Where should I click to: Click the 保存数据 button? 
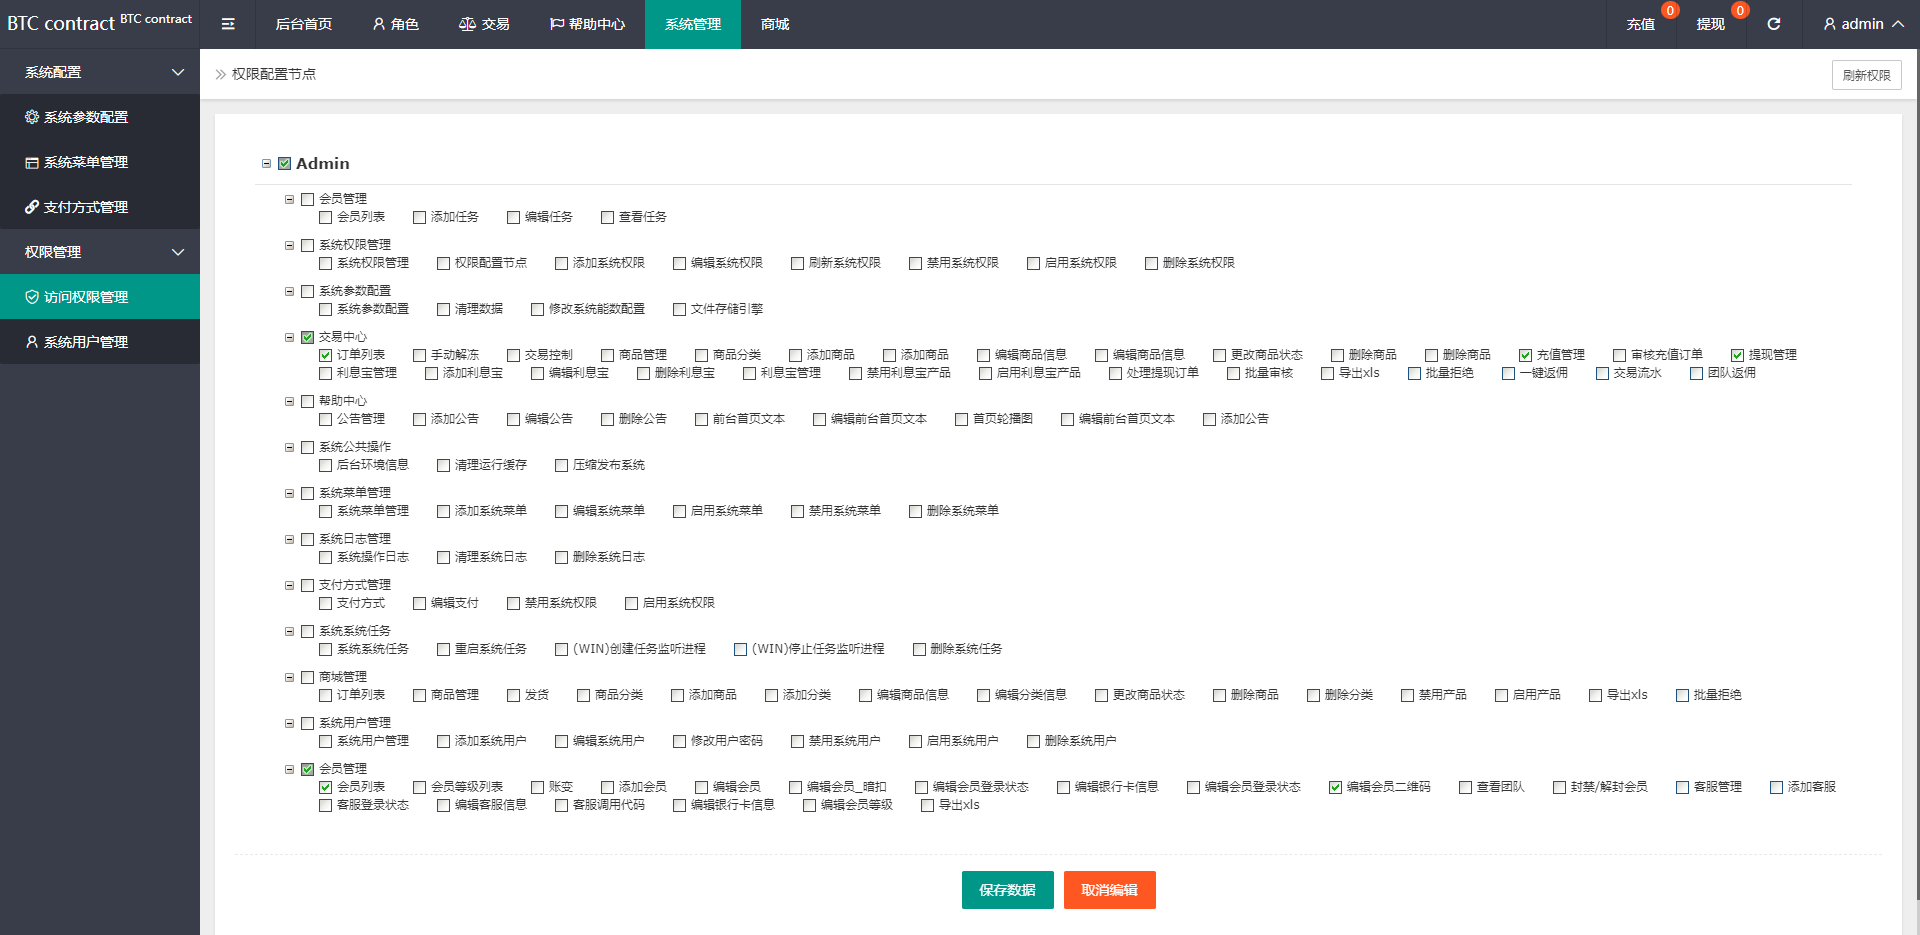[1007, 890]
